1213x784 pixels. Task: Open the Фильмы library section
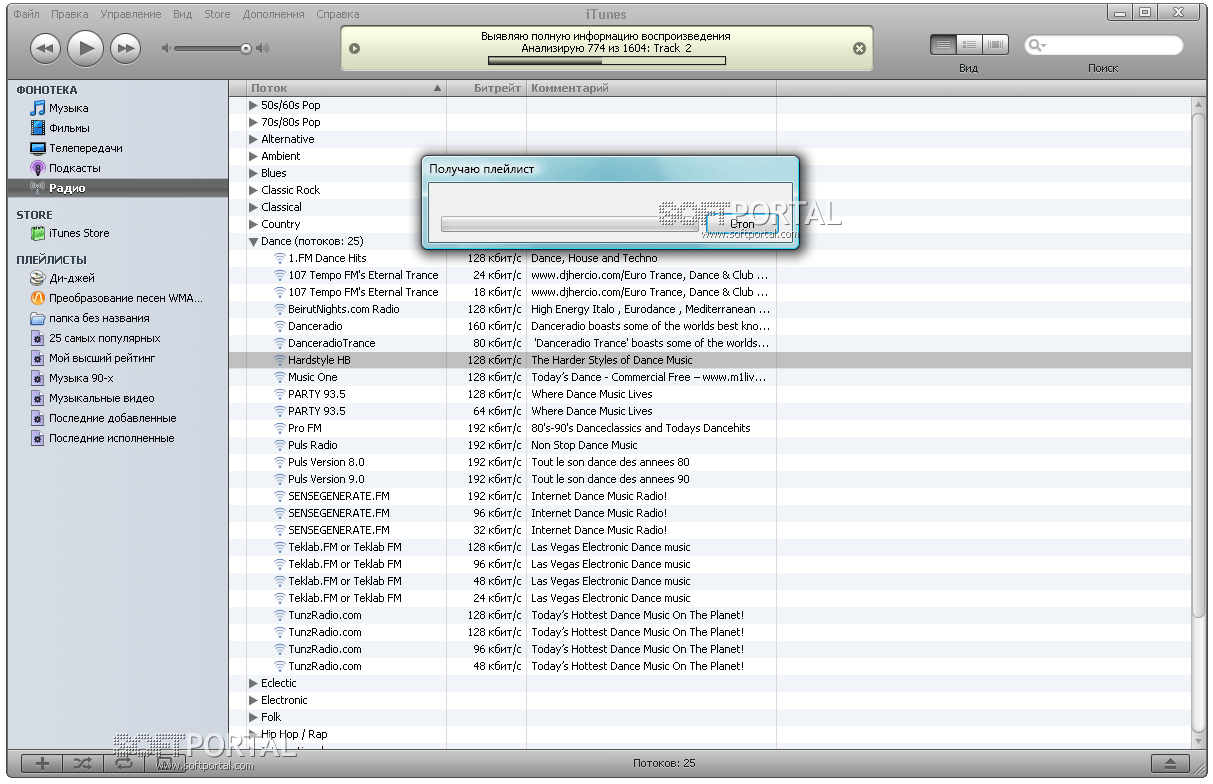(68, 128)
